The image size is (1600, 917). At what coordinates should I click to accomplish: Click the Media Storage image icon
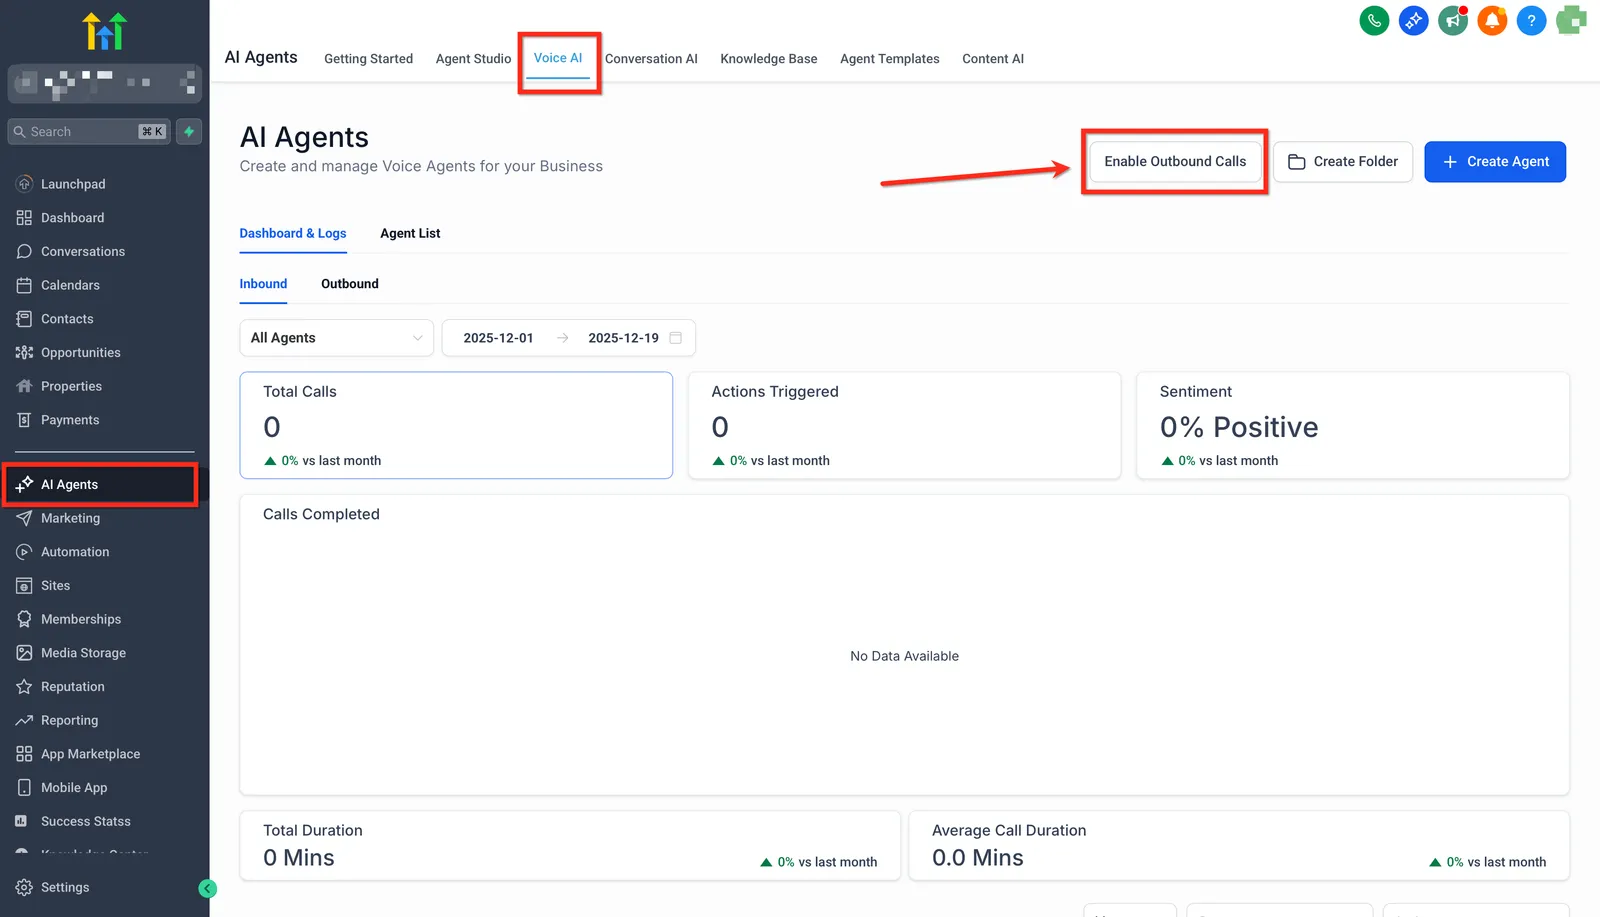[x=24, y=653]
